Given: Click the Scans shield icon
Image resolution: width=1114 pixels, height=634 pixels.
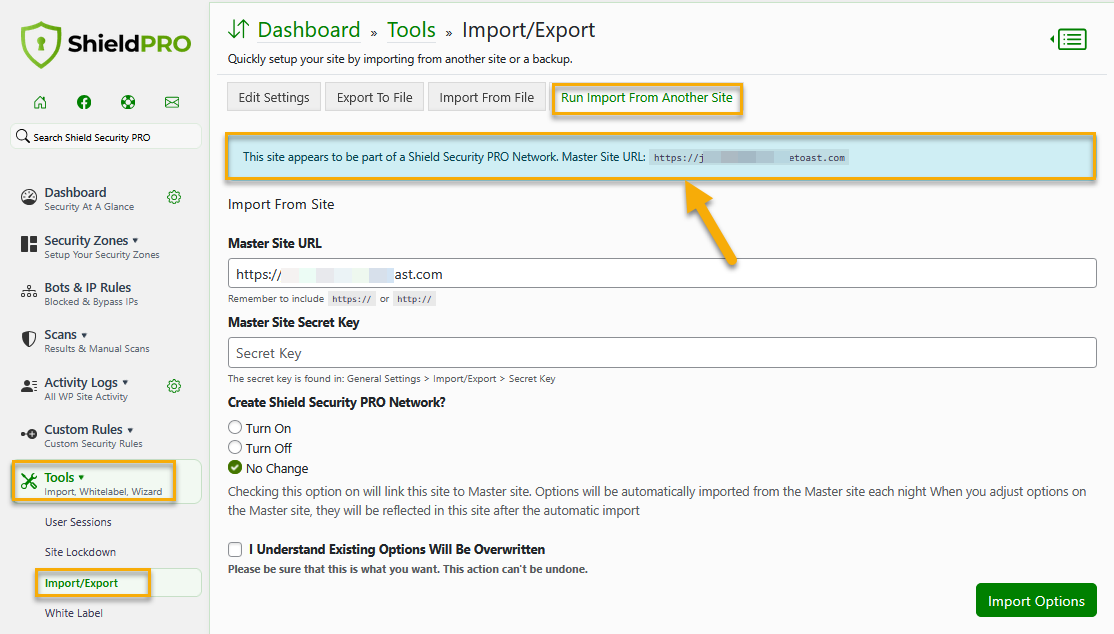Looking at the screenshot, I should [28, 339].
